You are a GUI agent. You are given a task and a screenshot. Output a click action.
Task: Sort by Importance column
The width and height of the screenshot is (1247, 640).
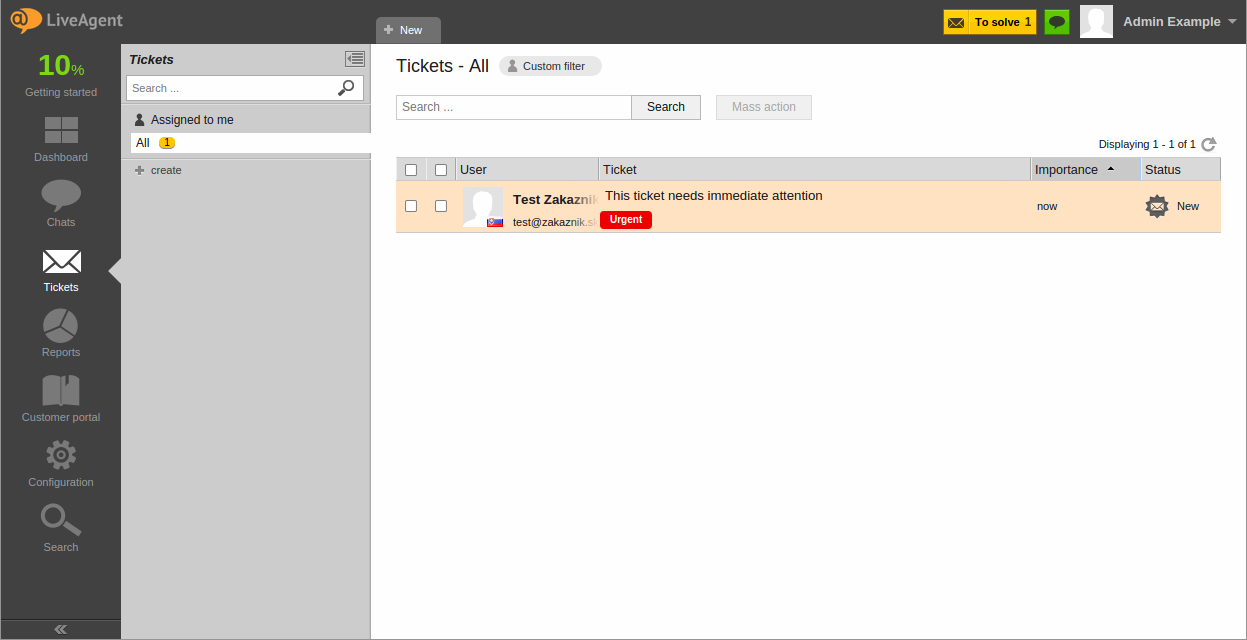(x=1086, y=170)
